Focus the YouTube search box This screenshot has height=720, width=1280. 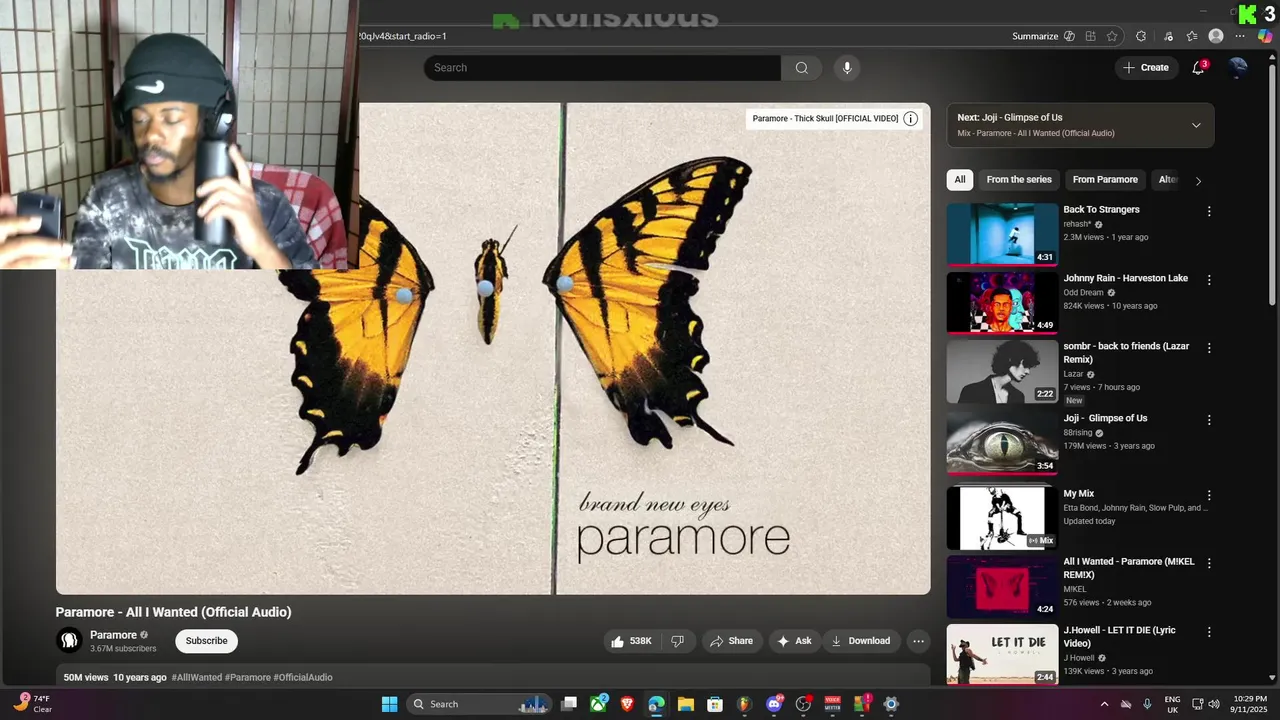(603, 68)
